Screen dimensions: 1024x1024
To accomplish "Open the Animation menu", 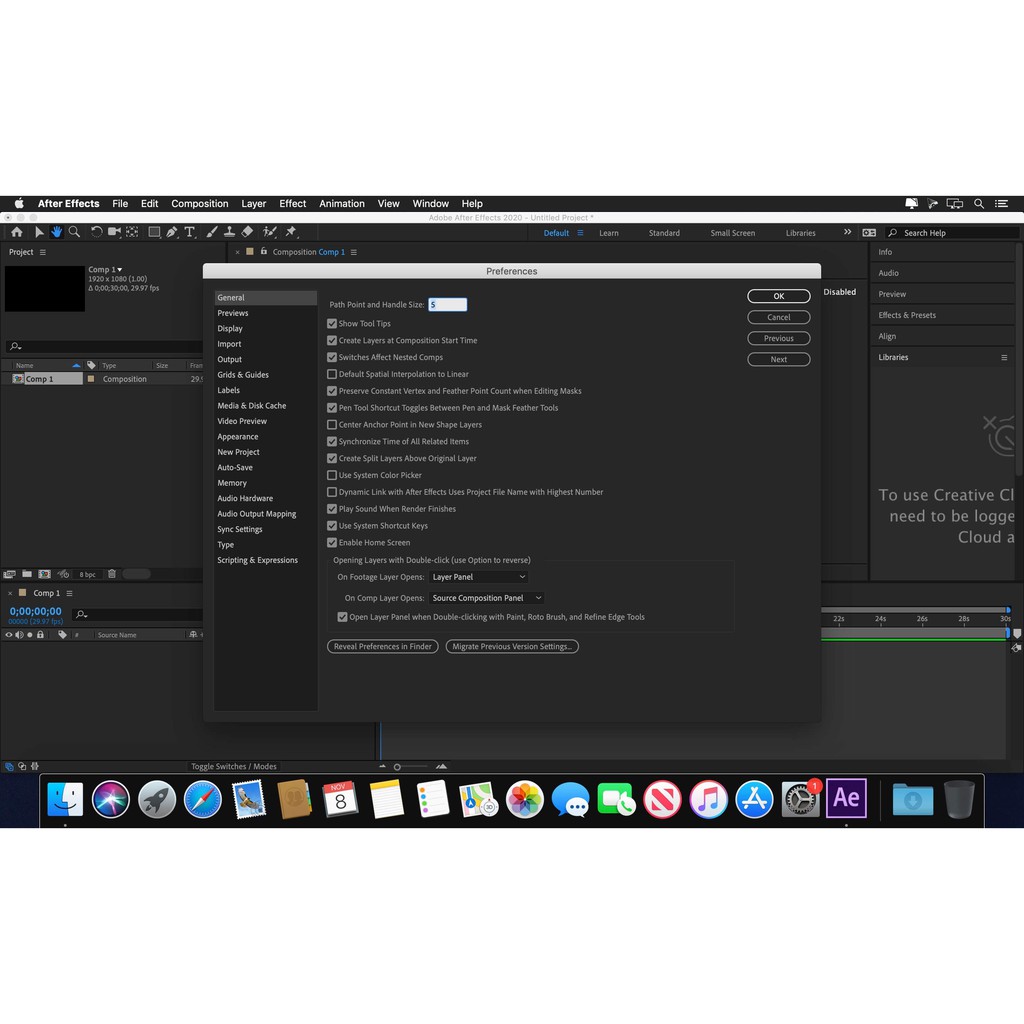I will [x=342, y=204].
